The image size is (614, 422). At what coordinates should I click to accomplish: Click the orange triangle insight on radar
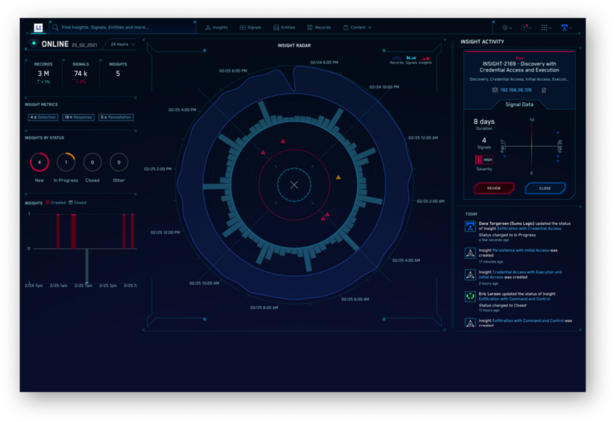tap(338, 177)
